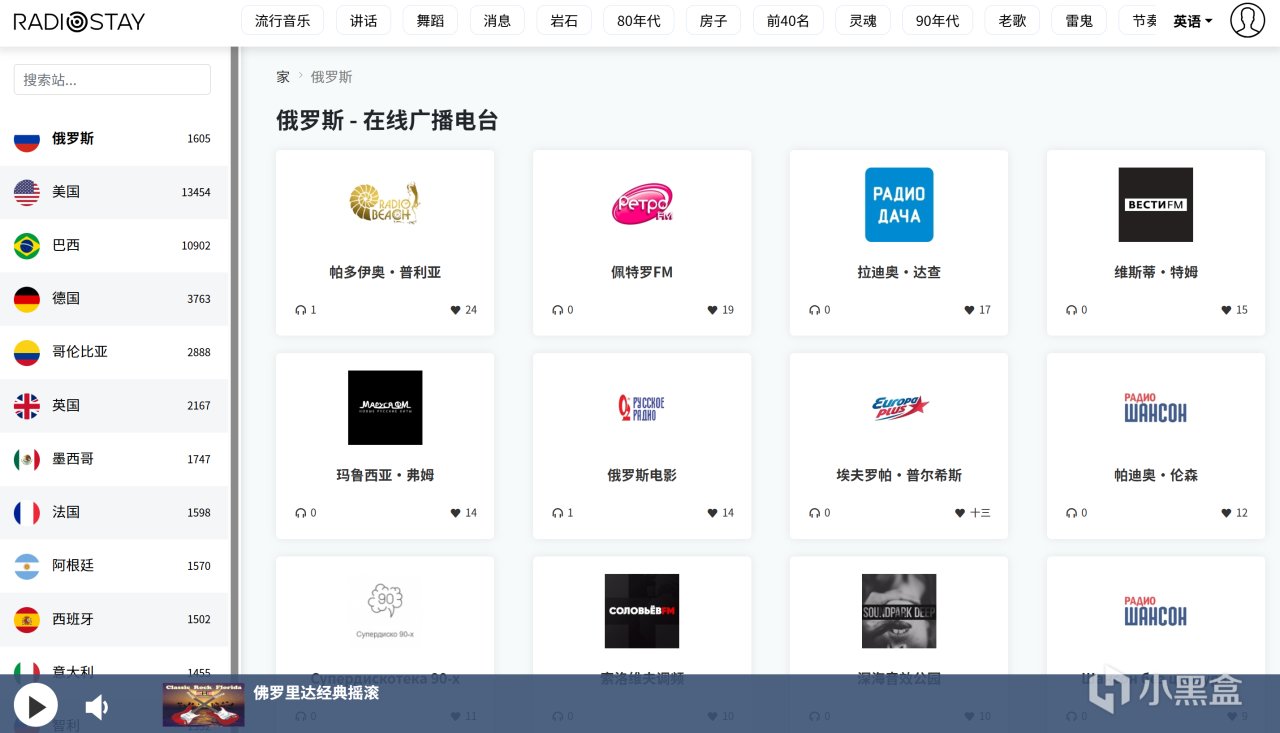
Task: Mute the volume speaker icon
Action: click(97, 708)
